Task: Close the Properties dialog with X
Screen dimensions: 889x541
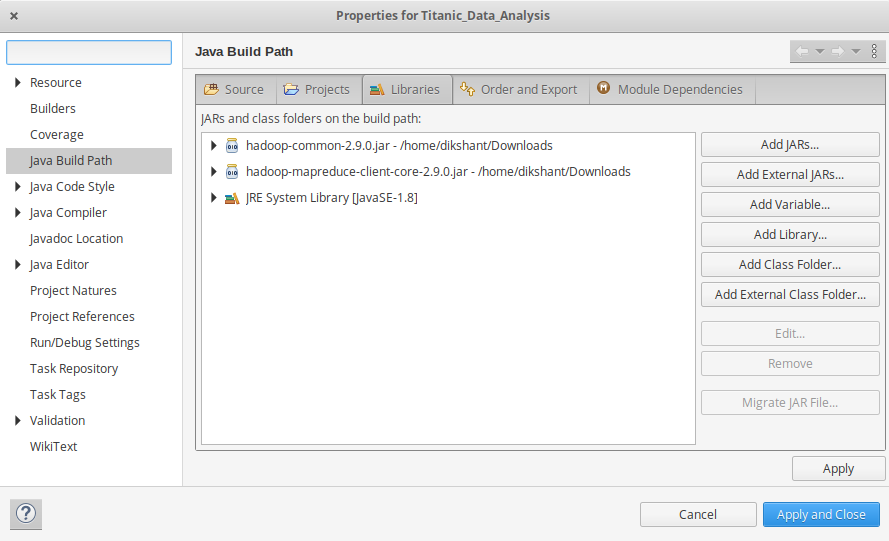Action: (14, 16)
